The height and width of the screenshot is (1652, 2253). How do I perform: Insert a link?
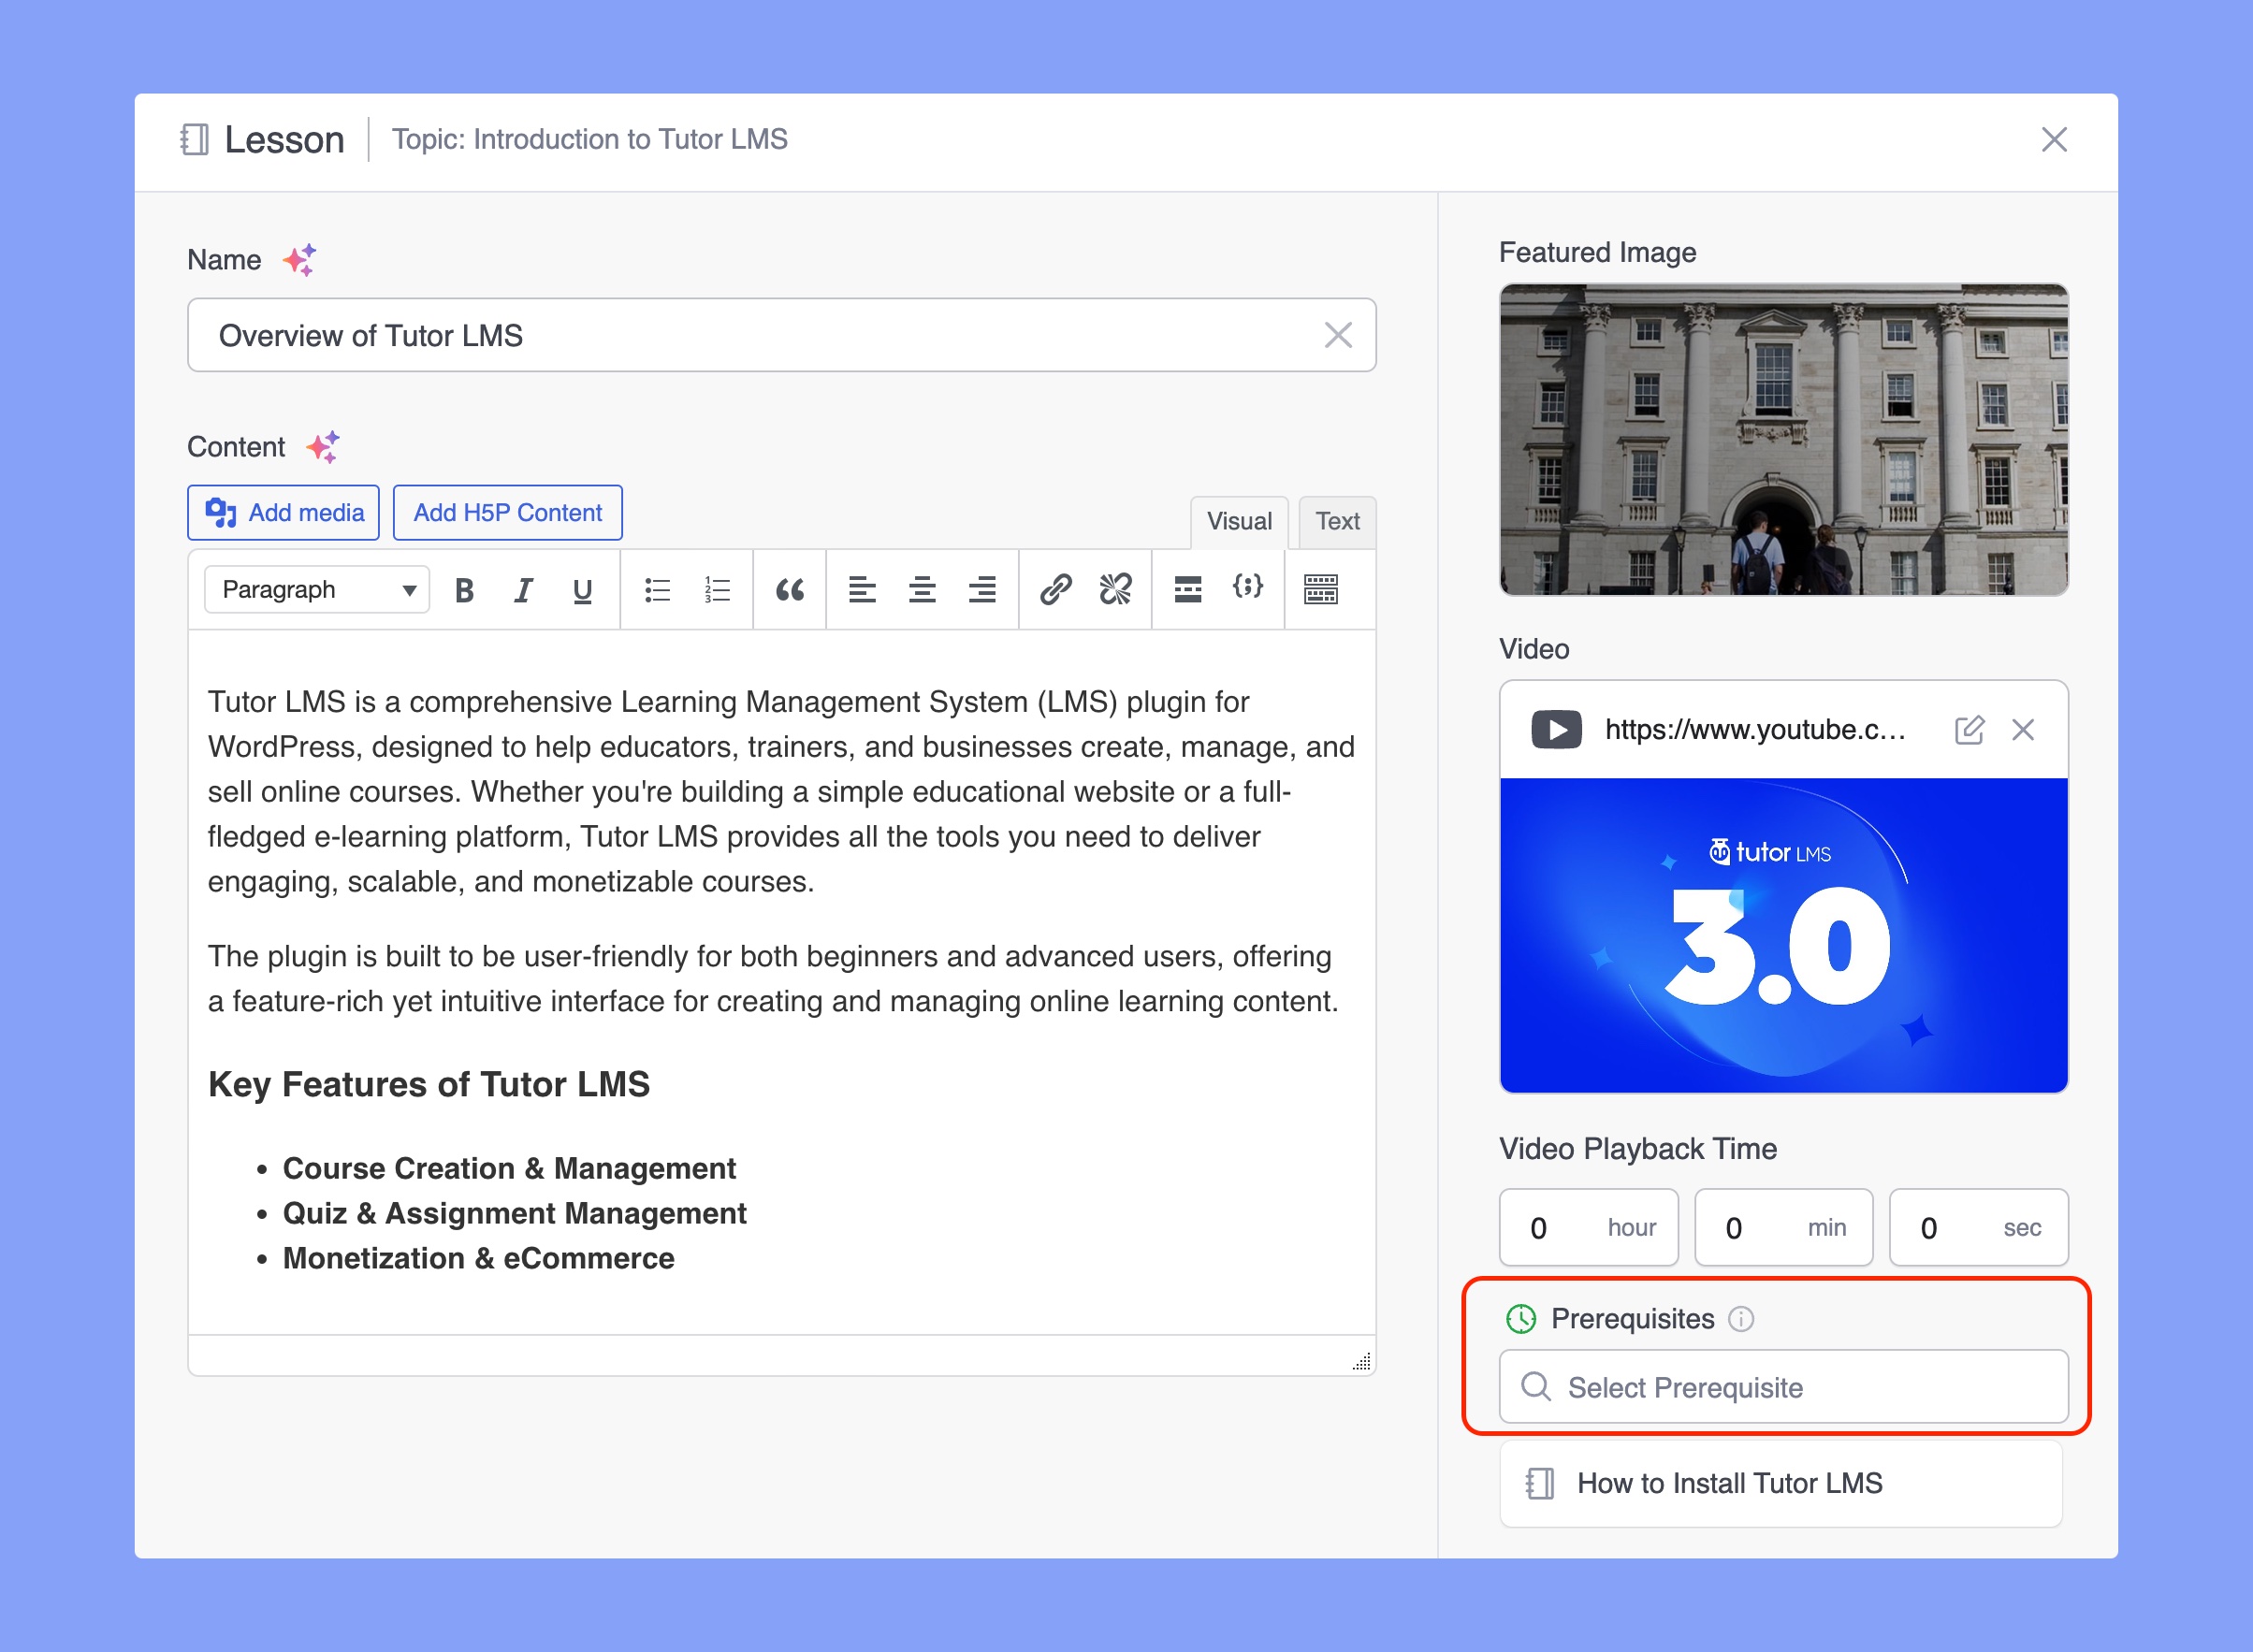click(x=1055, y=590)
